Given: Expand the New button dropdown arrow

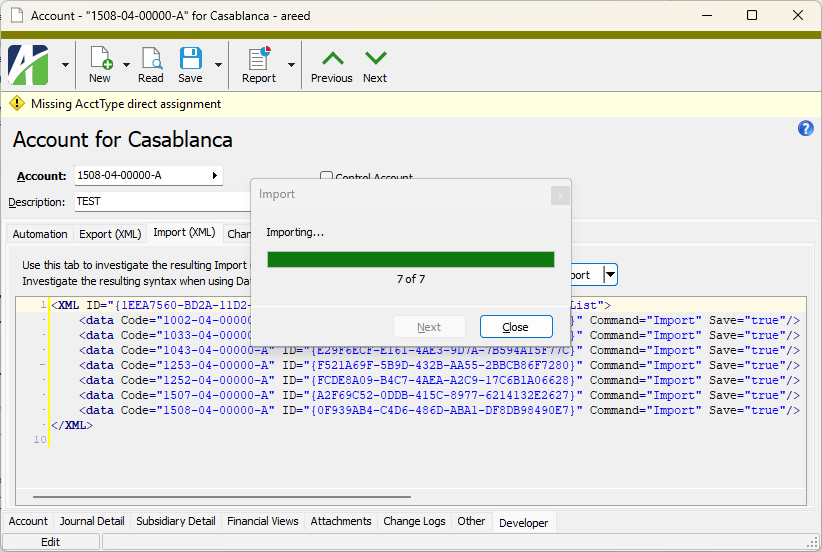Looking at the screenshot, I should click(x=126, y=65).
